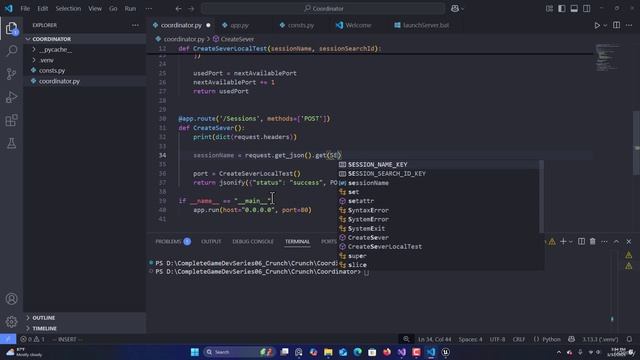Go back with the navigation arrow
The height and width of the screenshot is (360, 640).
tap(178, 9)
